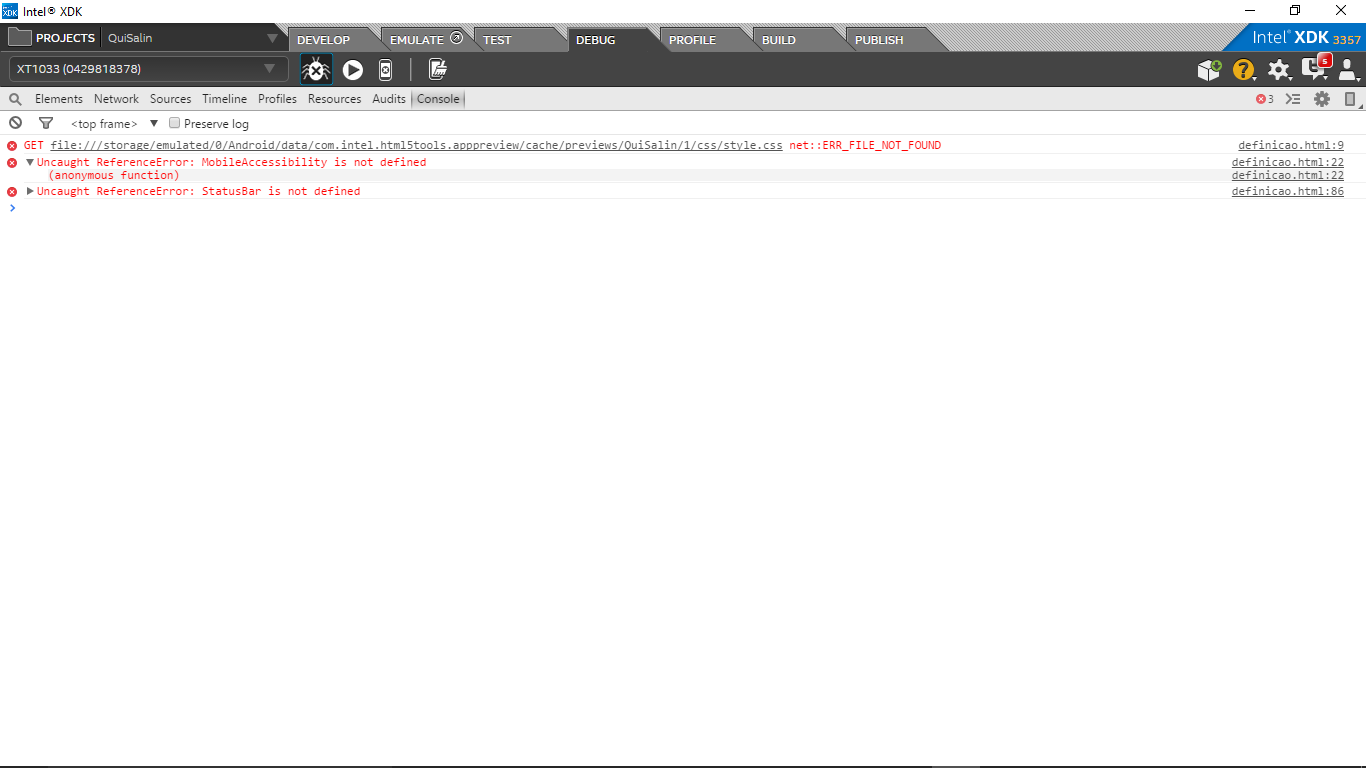Click the round play button icon
Viewport: 1366px width, 768px height.
[353, 69]
